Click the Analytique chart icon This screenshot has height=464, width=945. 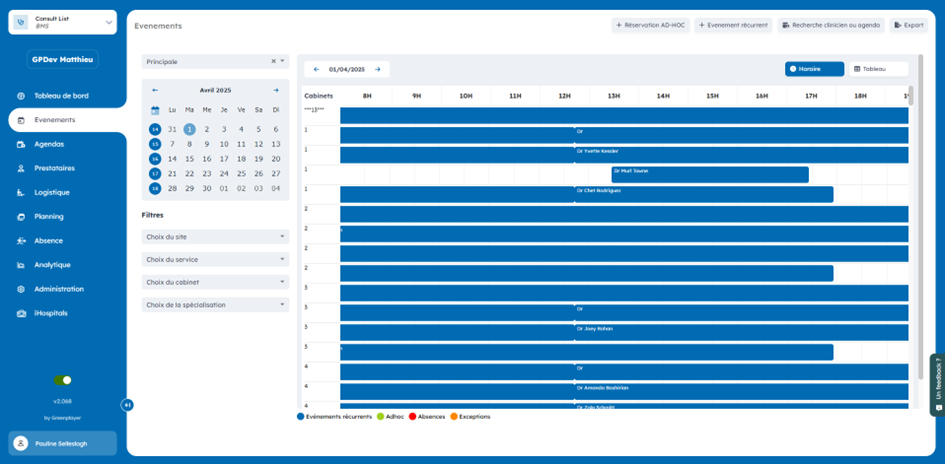[21, 265]
